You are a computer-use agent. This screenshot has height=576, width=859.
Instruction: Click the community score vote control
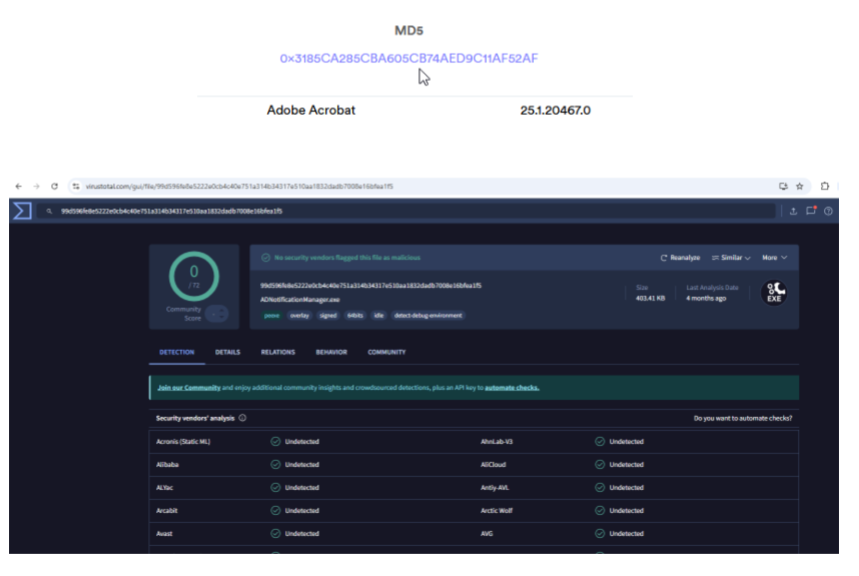click(x=217, y=314)
